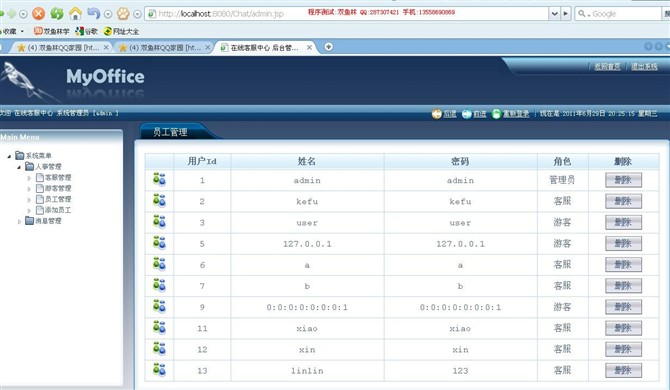The height and width of the screenshot is (390, 670).
Task: Click the orange 后退 back icon
Action: pos(436,114)
